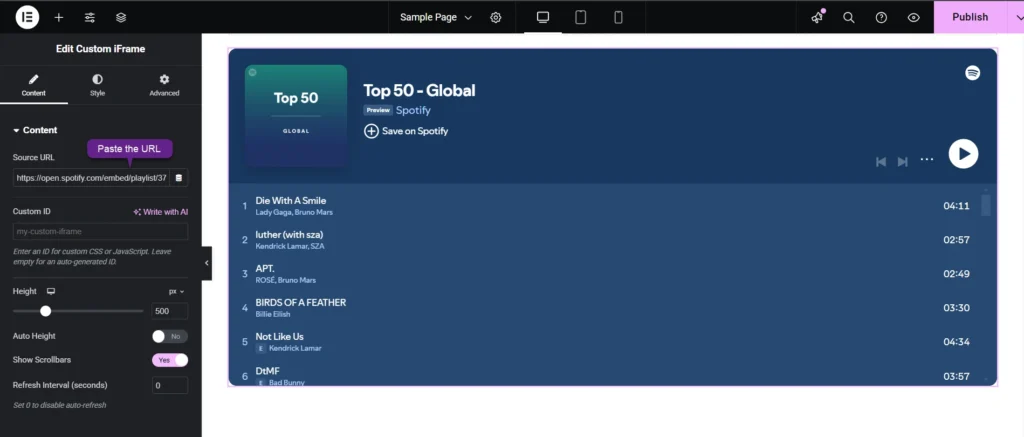Image resolution: width=1024 pixels, height=437 pixels.
Task: Switch to the Advanced tab
Action: (x=164, y=85)
